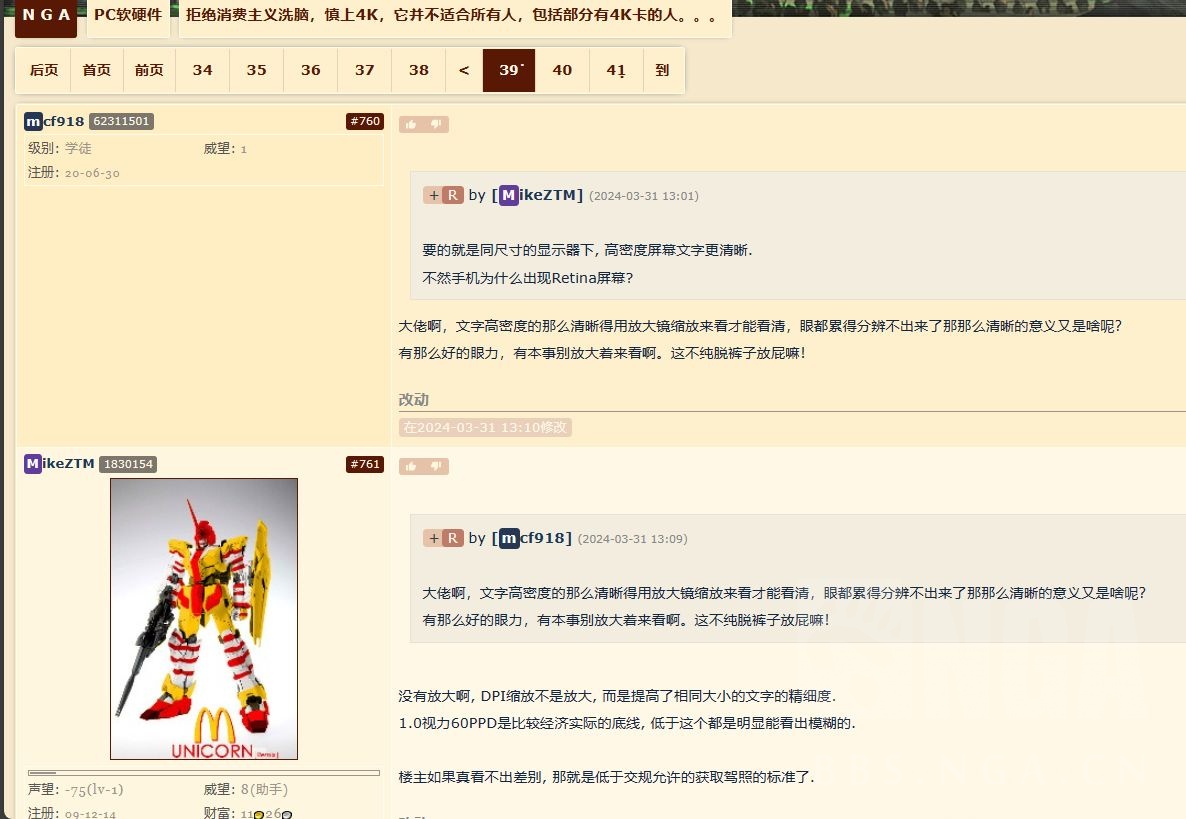Click the gold coin icon next to 财富
This screenshot has width=1186, height=819.
pyautogui.click(x=259, y=814)
